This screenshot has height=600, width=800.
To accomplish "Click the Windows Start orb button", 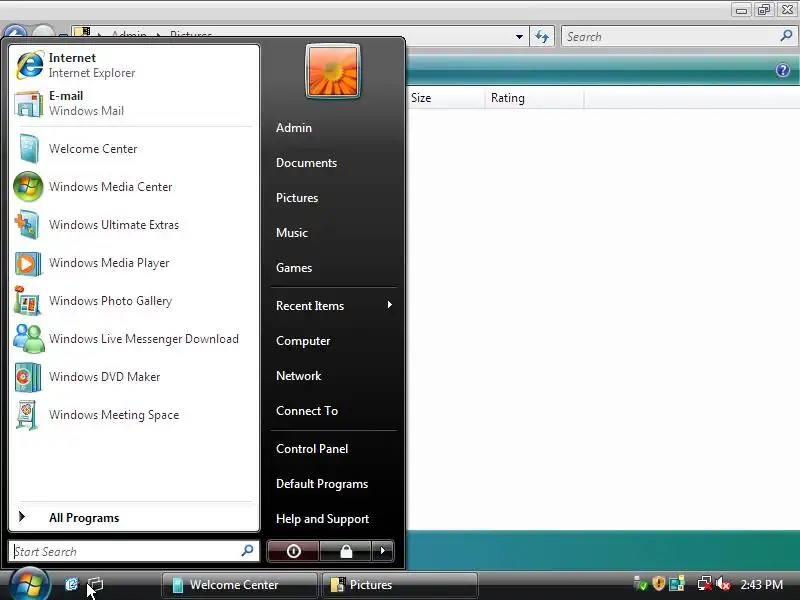I will (30, 584).
